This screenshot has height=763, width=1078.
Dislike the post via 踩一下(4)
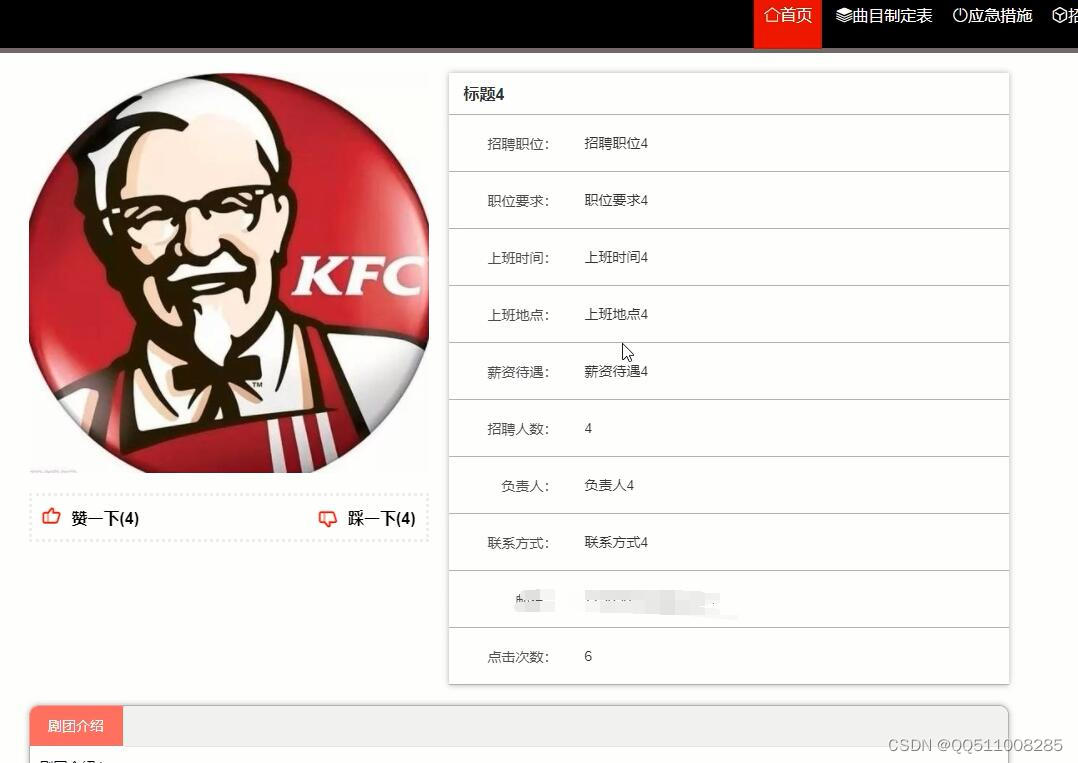[367, 518]
